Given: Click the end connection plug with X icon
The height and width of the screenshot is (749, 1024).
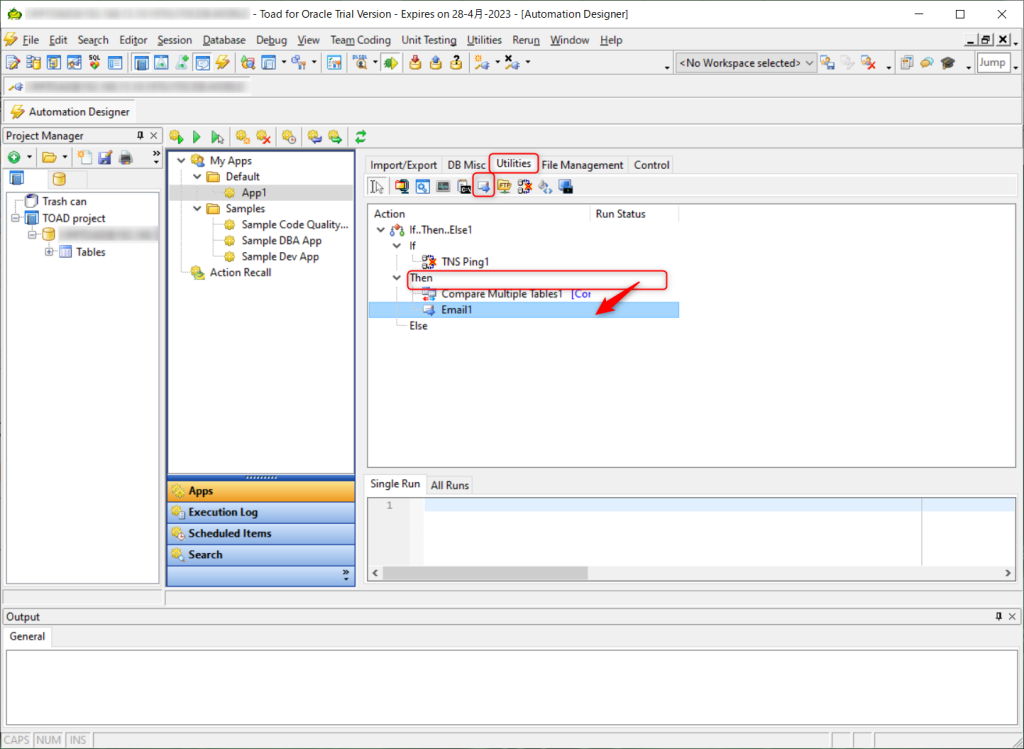Looking at the screenshot, I should click(x=513, y=63).
